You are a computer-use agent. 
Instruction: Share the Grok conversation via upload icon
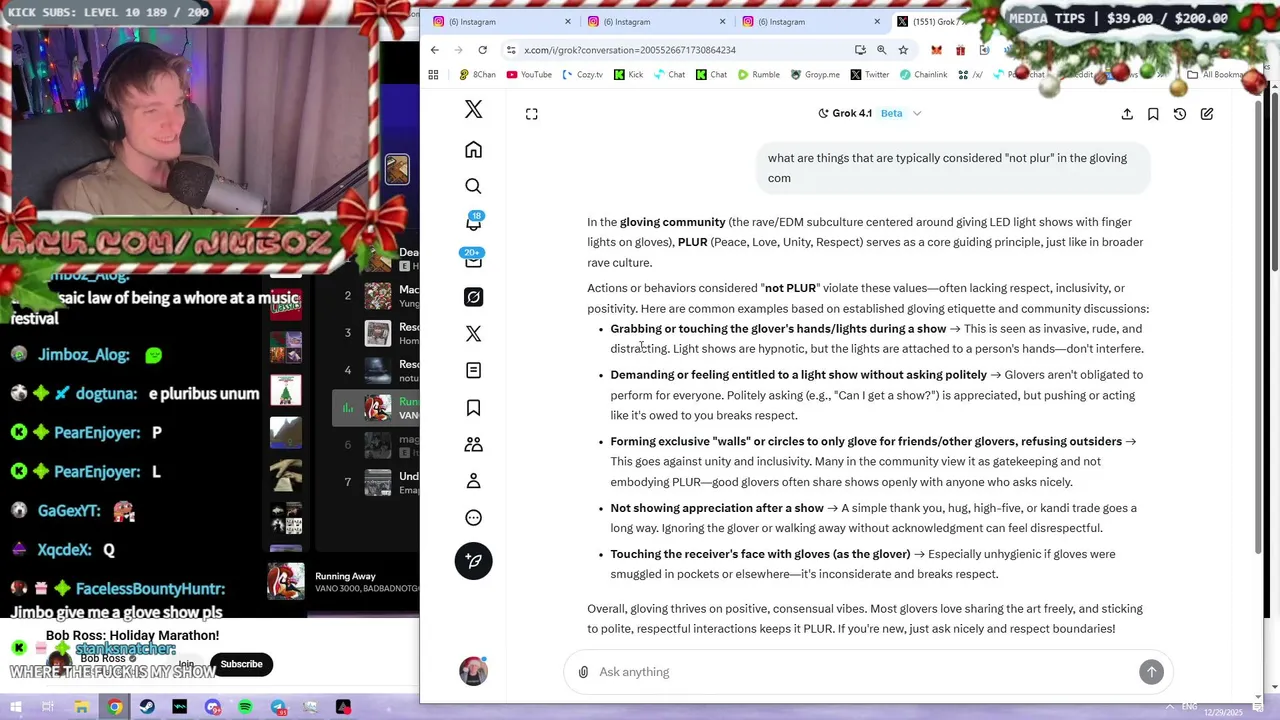pos(1127,114)
